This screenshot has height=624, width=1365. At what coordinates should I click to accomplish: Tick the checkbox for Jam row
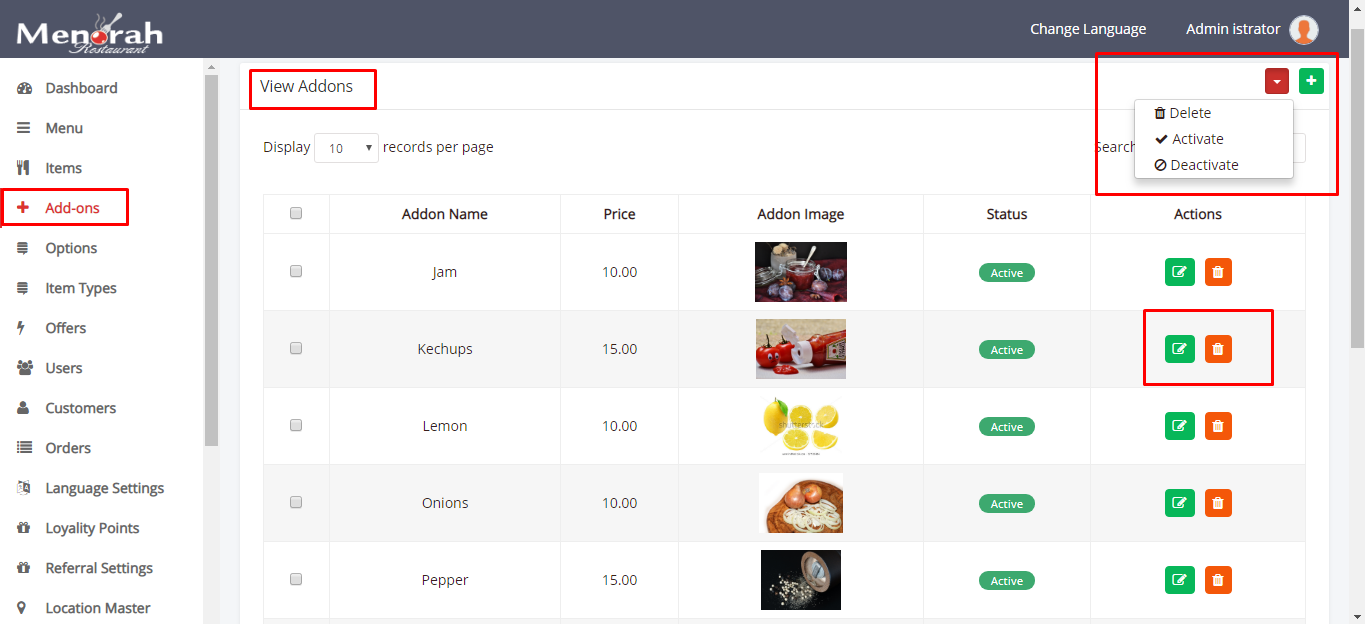tap(296, 271)
